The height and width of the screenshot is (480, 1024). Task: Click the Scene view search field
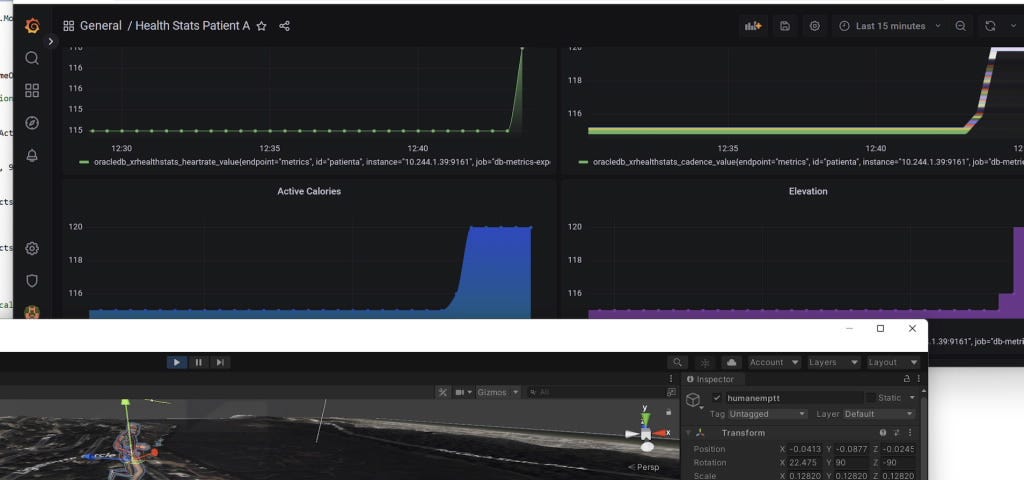pyautogui.click(x=594, y=392)
